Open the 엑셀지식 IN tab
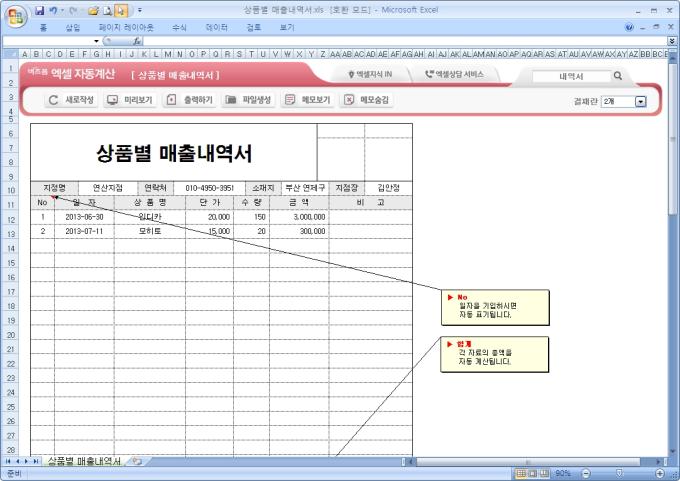Viewport: 680px width, 481px height. click(x=370, y=74)
